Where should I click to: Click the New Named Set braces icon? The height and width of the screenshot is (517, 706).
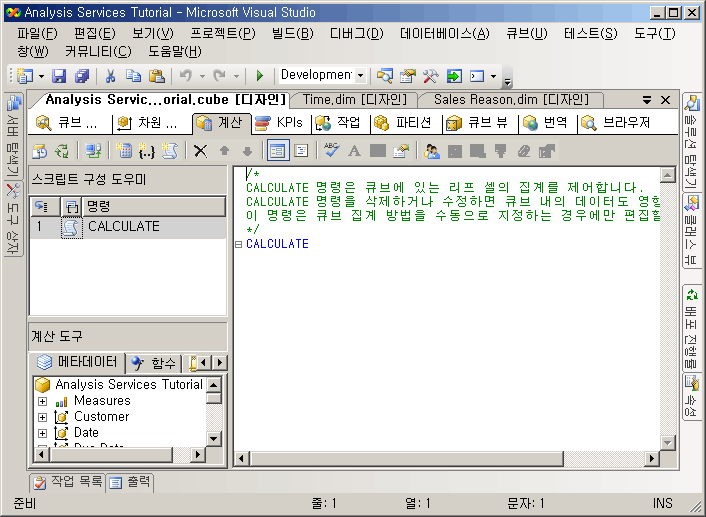point(147,151)
